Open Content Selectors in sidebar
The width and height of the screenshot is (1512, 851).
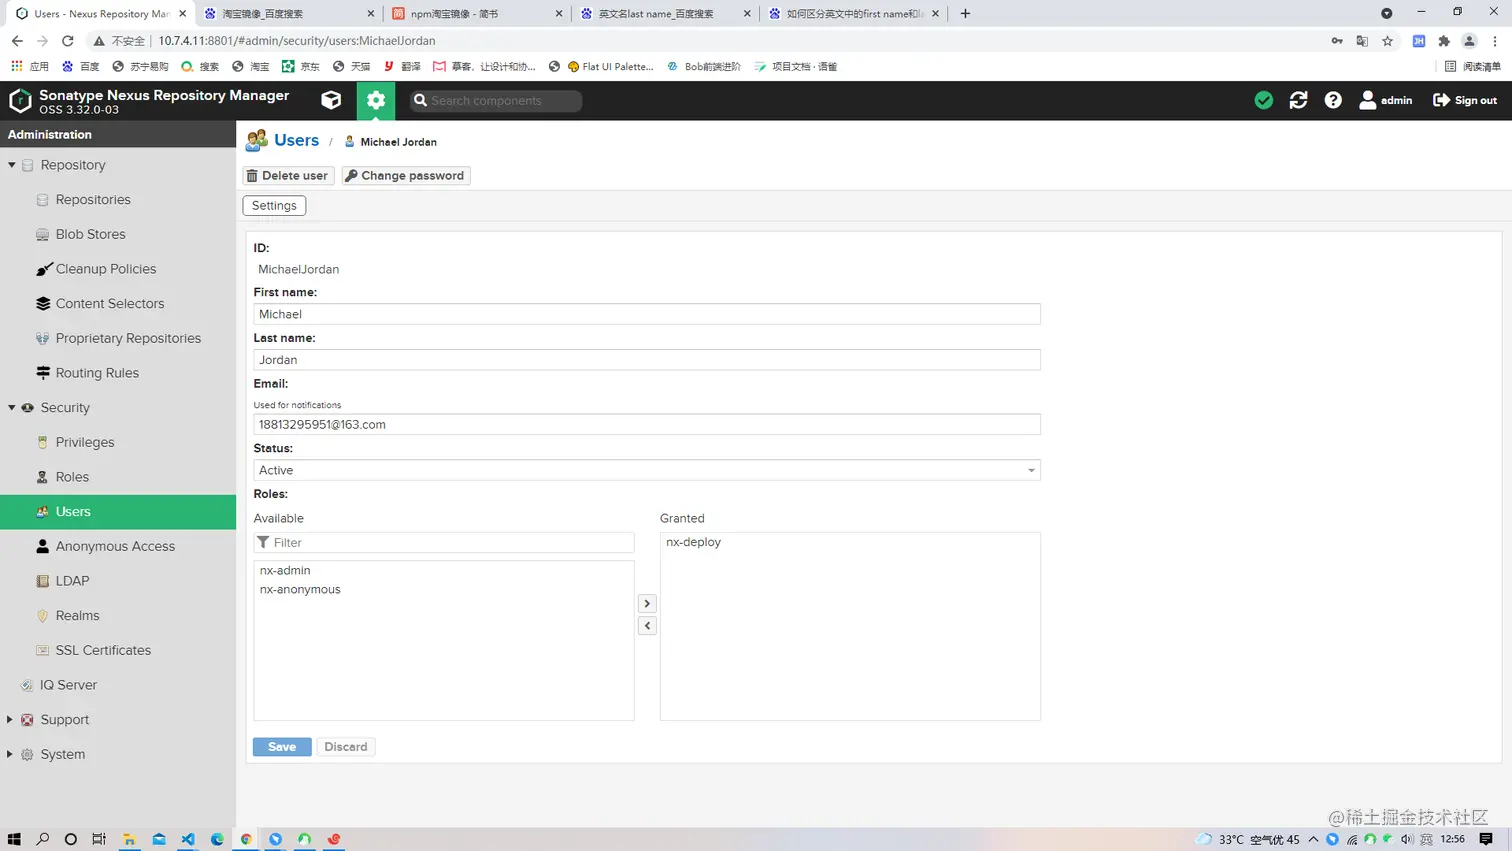110,304
